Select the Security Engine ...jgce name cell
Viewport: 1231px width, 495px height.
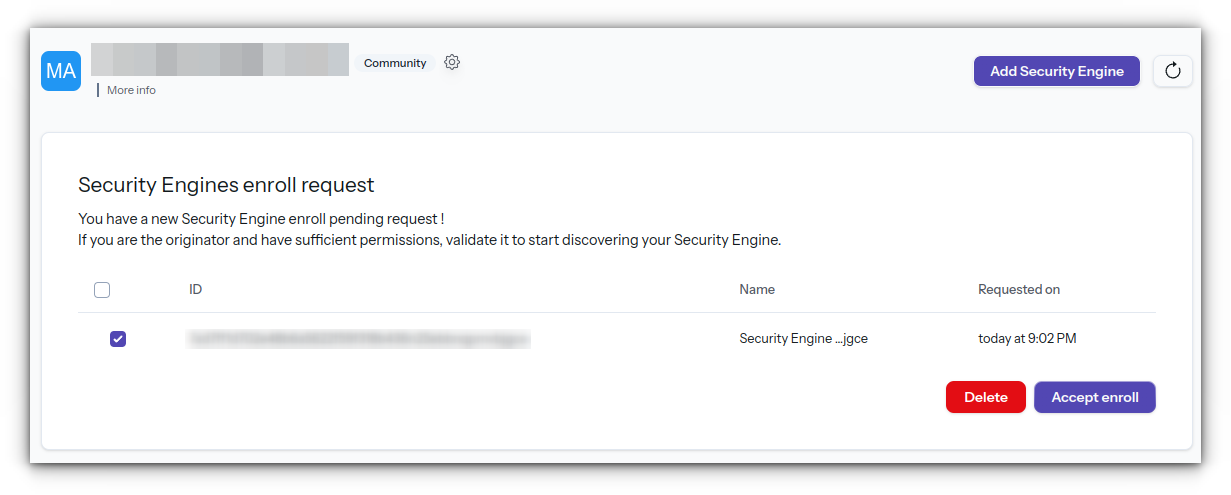[x=803, y=339]
